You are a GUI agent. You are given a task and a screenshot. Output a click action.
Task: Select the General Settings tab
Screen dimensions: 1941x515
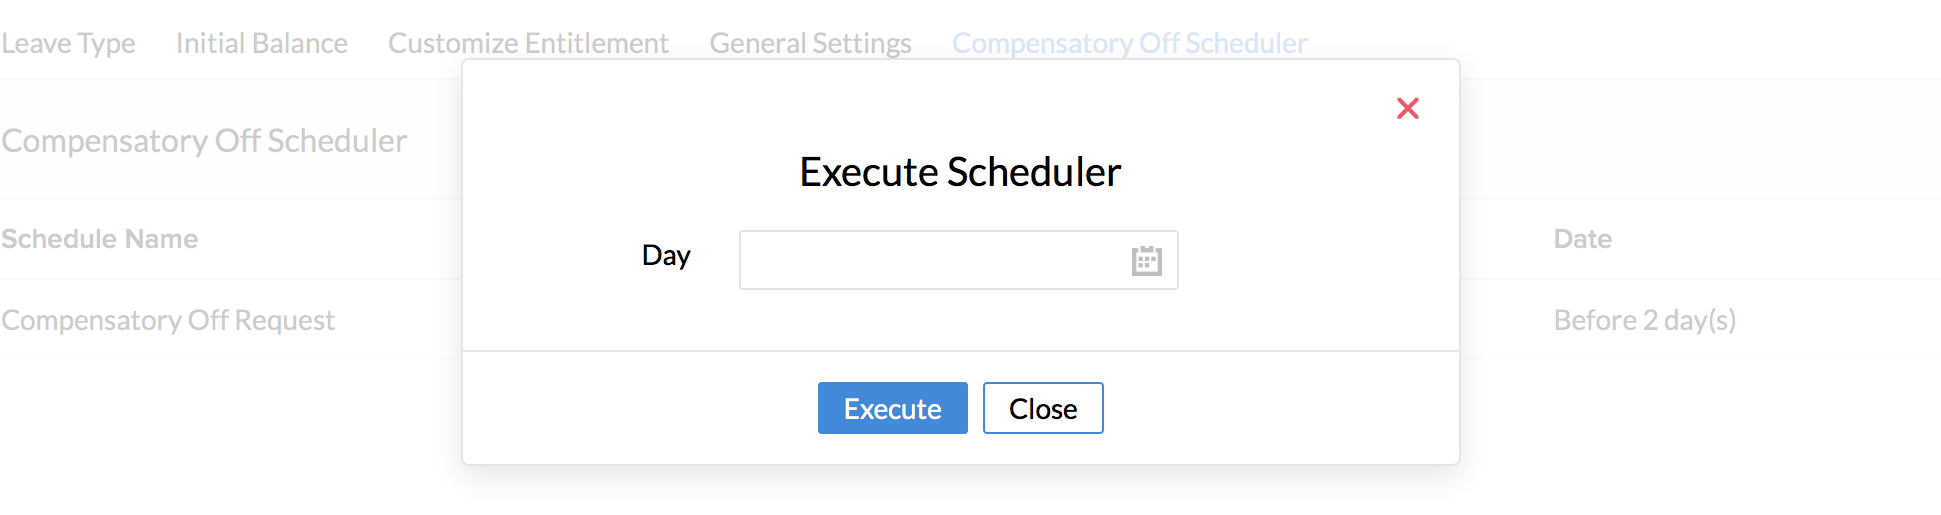[810, 43]
